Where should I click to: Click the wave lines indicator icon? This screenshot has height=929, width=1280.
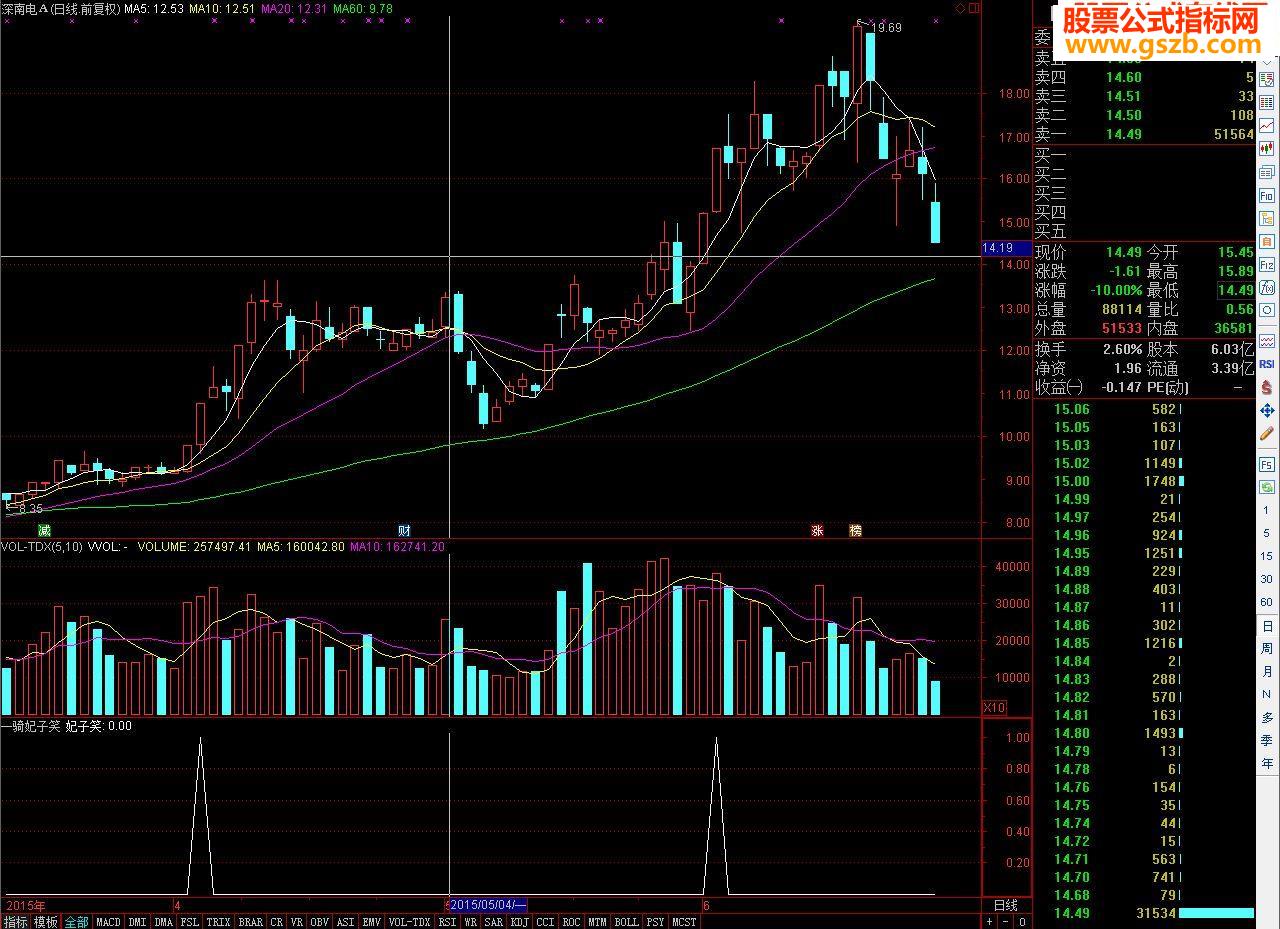1266,341
